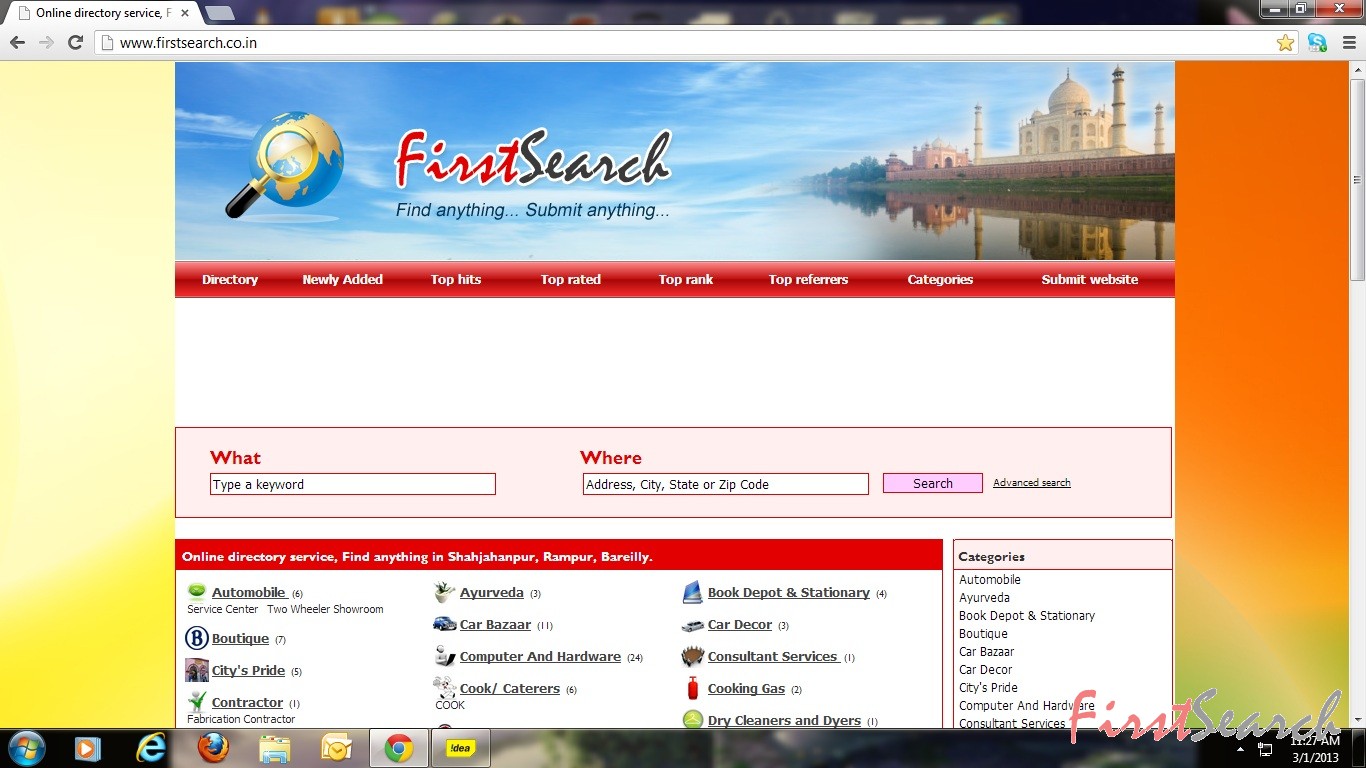Switch to Online directory service tab
This screenshot has height=768, width=1366.
point(103,13)
